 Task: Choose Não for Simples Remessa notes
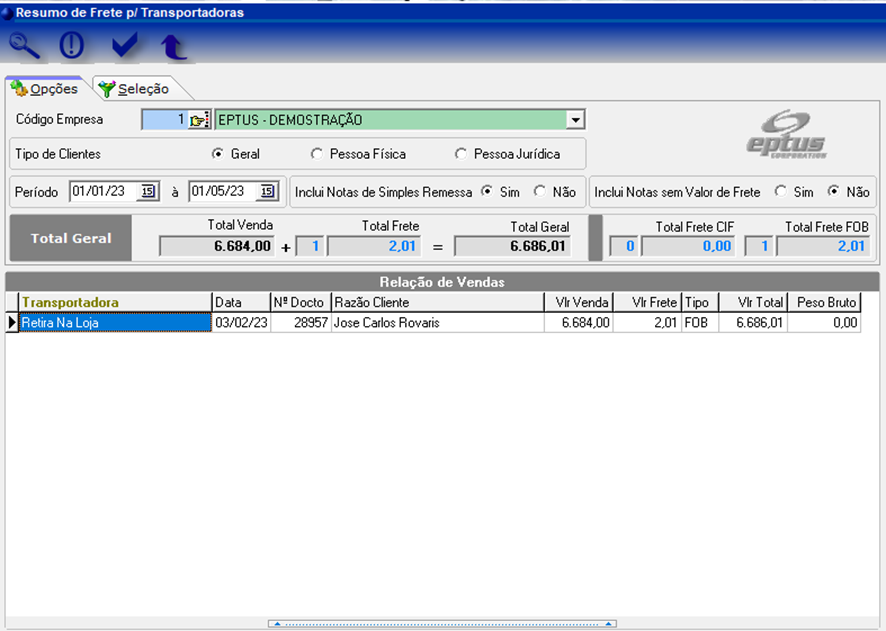pos(540,191)
